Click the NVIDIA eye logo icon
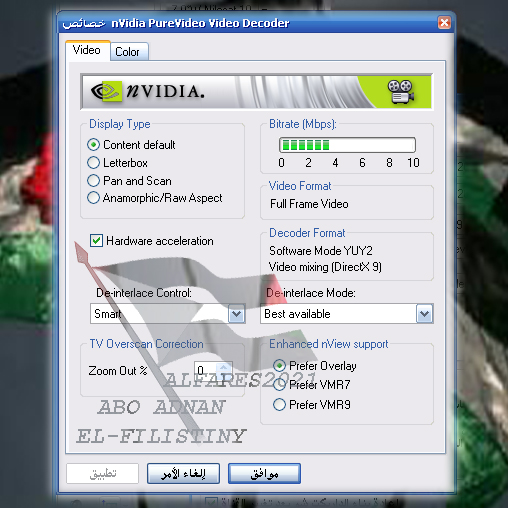This screenshot has width=508, height=508. (x=105, y=91)
